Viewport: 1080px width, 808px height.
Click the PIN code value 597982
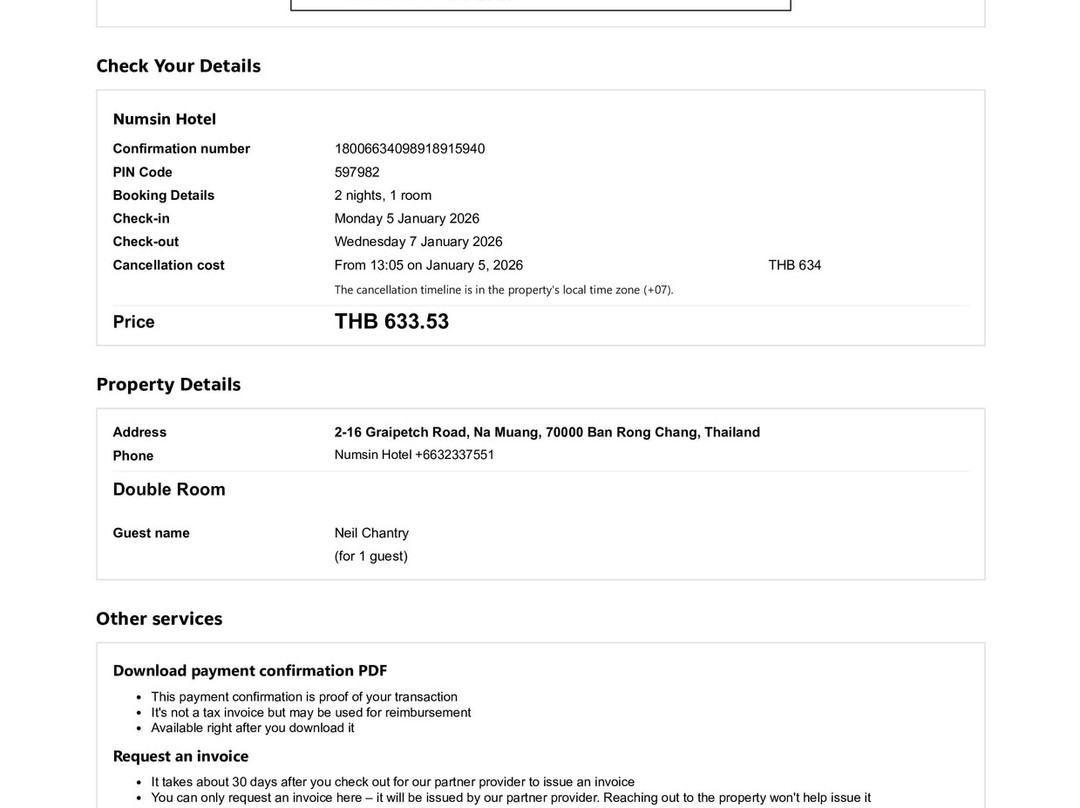pos(357,172)
